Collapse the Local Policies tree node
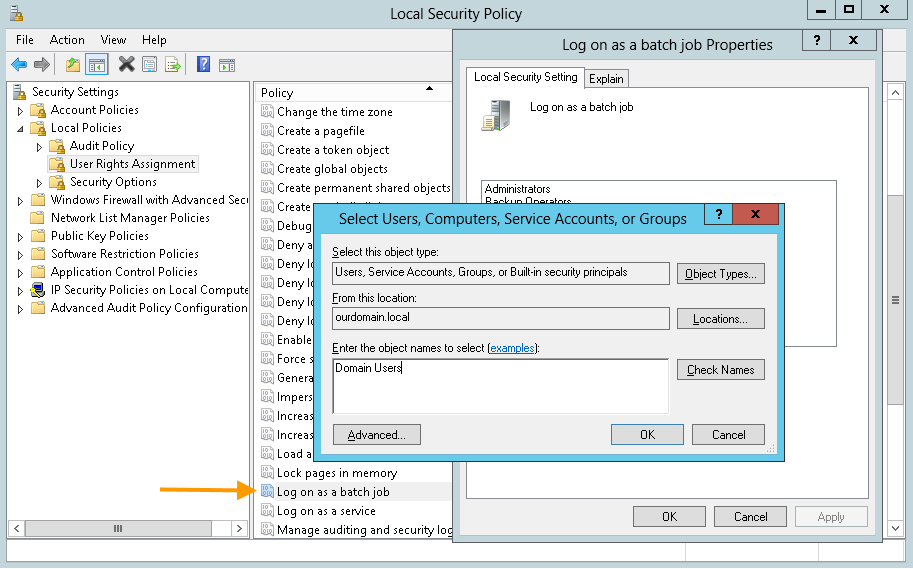Image resolution: width=913 pixels, height=569 pixels. 20,129
